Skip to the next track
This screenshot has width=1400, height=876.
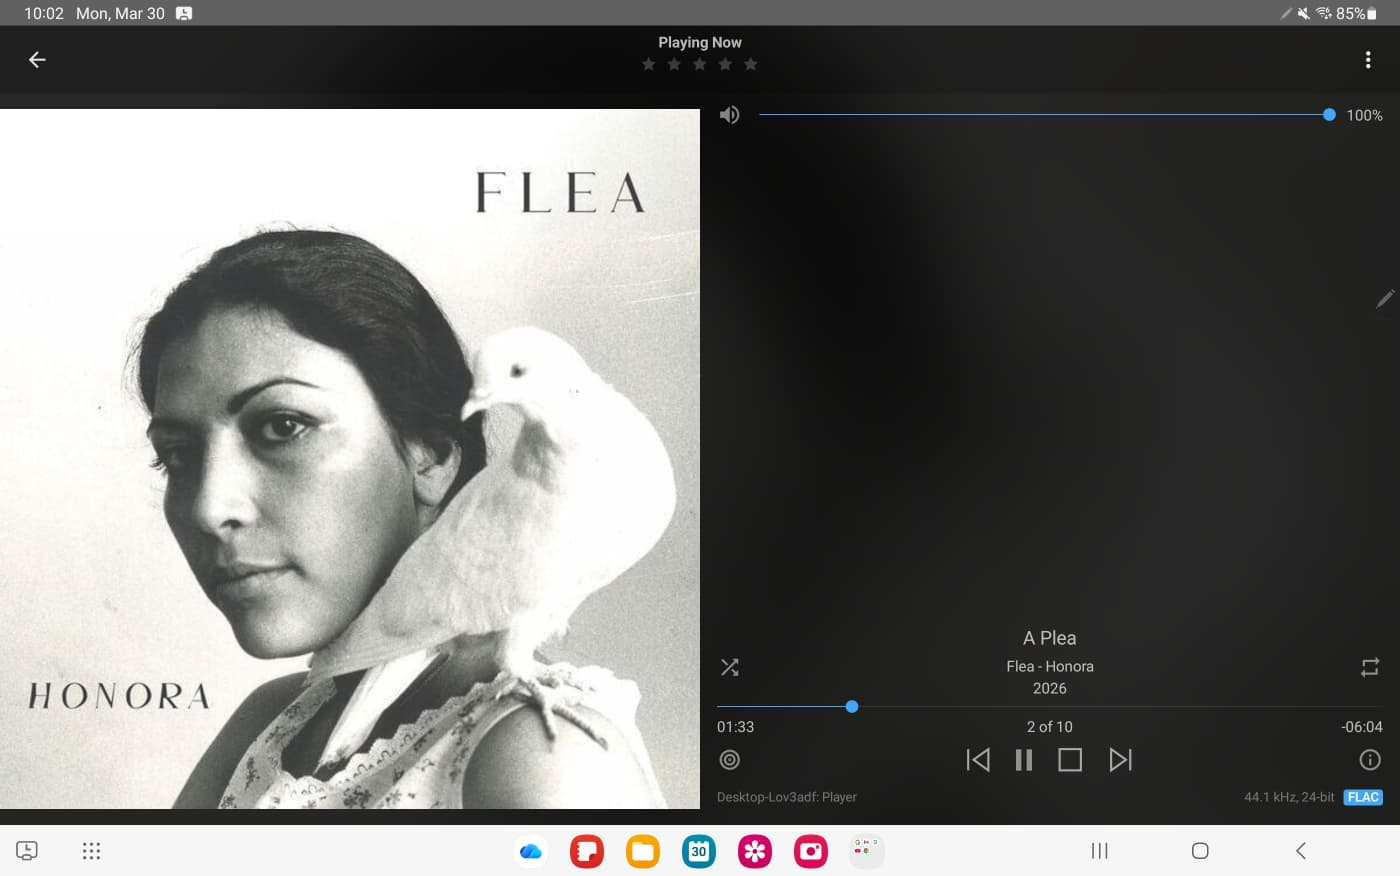pyautogui.click(x=1120, y=760)
